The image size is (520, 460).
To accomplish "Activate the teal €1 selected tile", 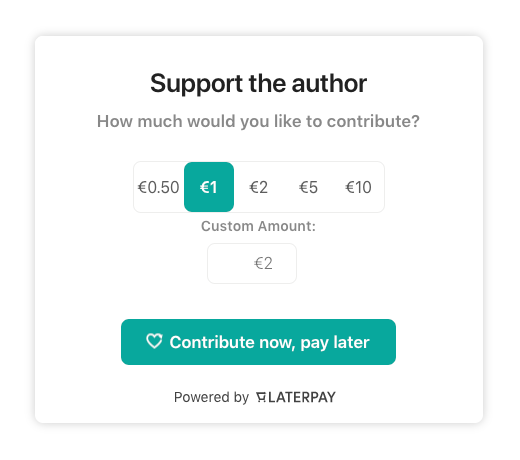I will click(209, 187).
